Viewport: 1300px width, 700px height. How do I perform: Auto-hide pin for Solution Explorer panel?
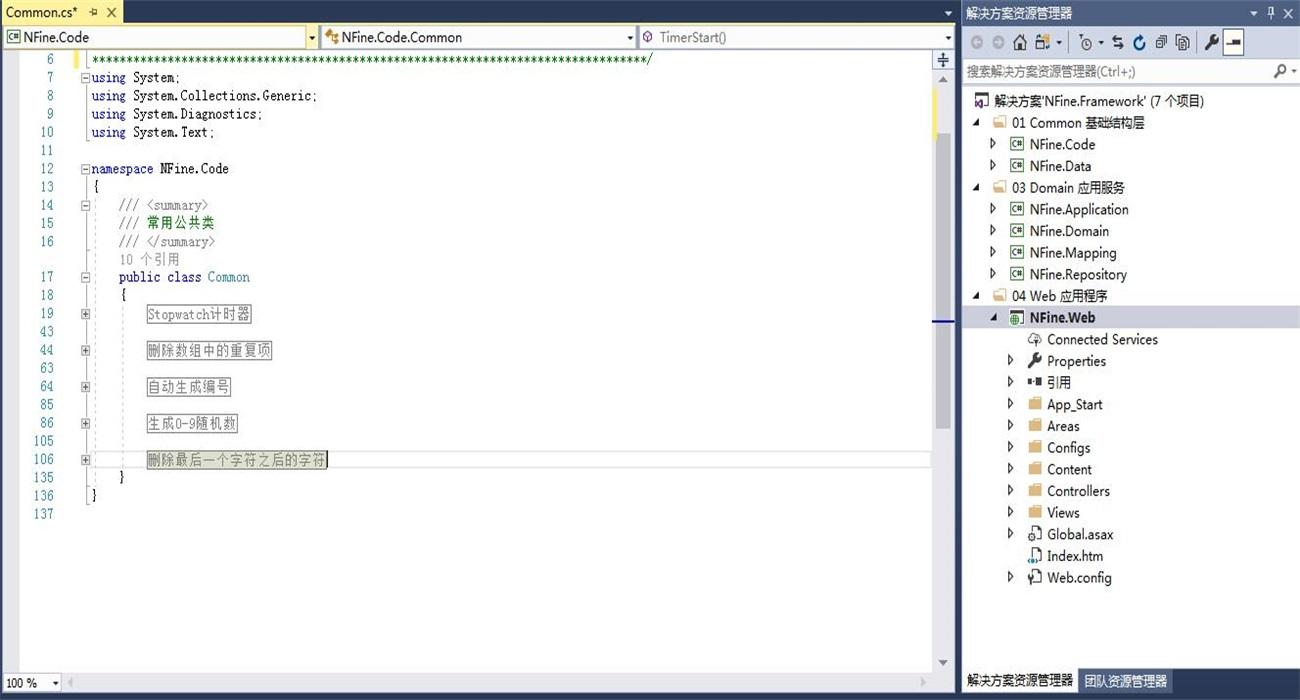pos(1272,12)
